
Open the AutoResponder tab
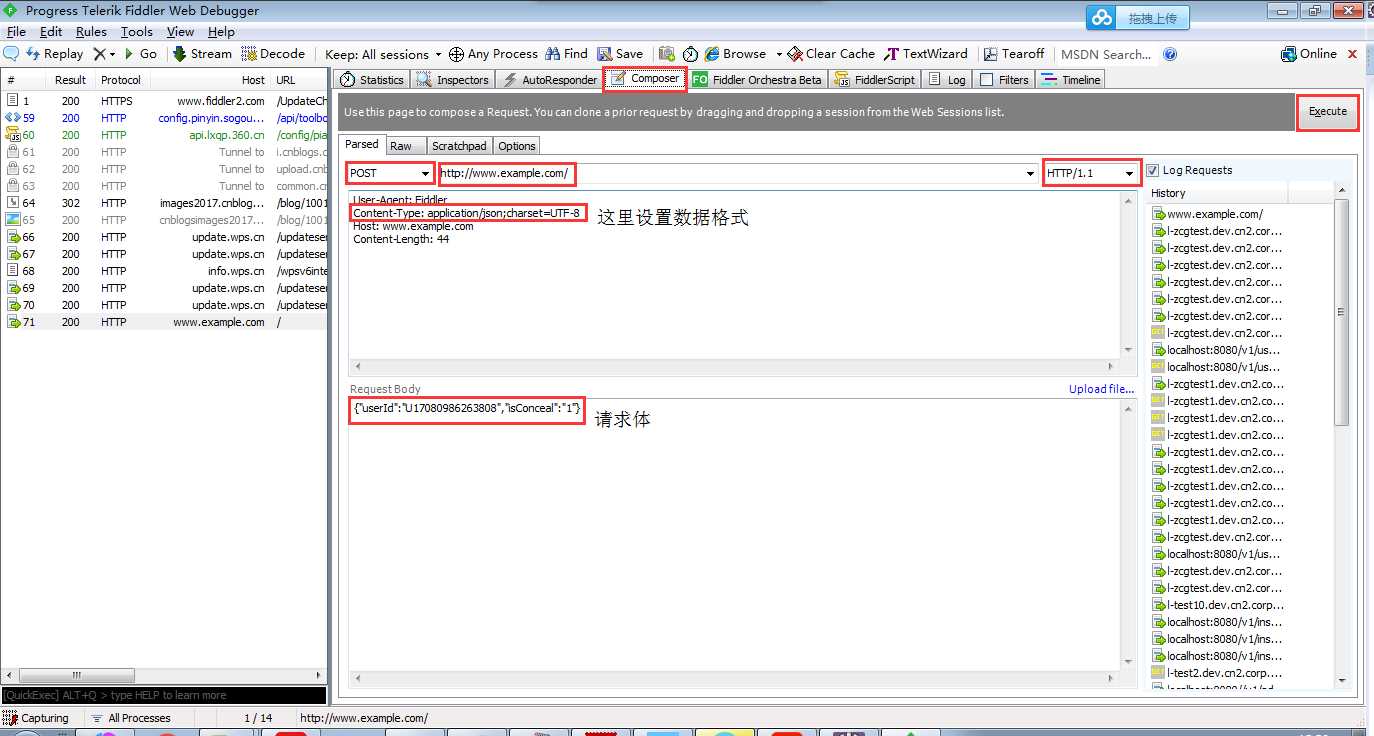click(549, 80)
